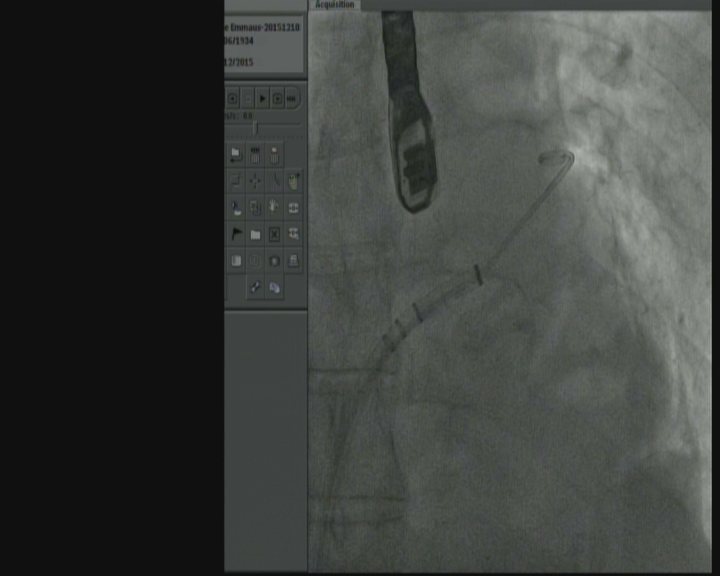
Task: Click the crosshair tool icon
Action: 255,181
